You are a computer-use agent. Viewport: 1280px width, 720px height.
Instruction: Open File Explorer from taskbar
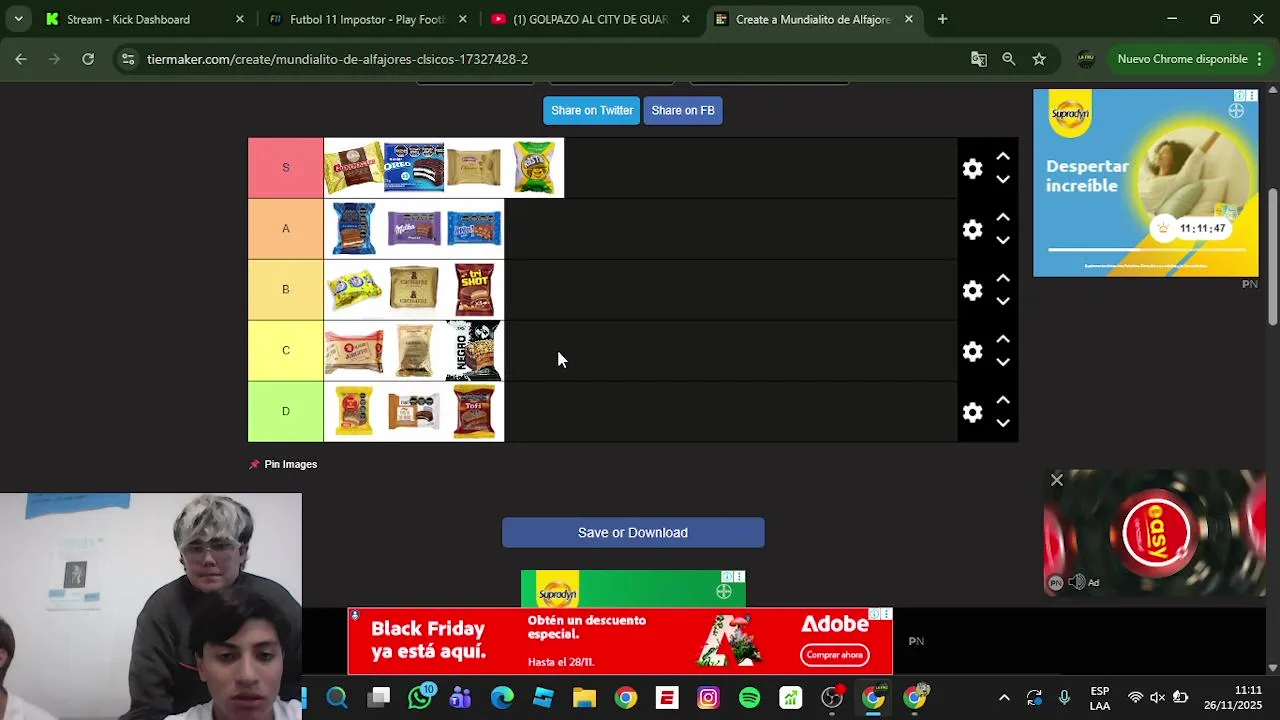[x=584, y=698]
